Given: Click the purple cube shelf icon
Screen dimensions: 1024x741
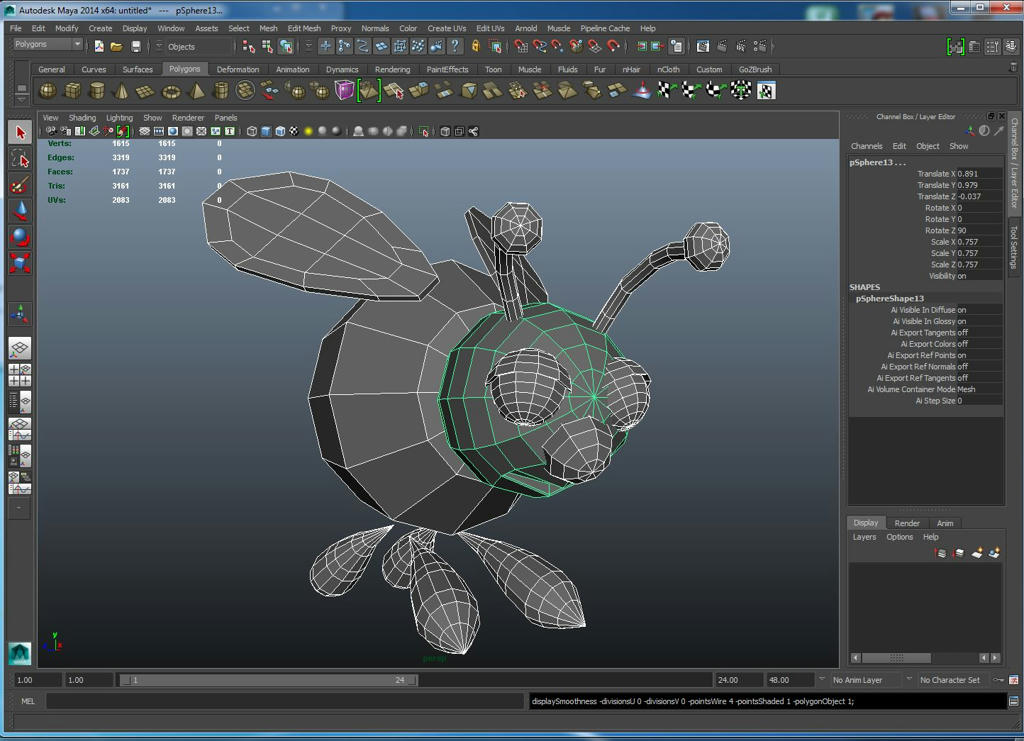Looking at the screenshot, I should pyautogui.click(x=344, y=90).
